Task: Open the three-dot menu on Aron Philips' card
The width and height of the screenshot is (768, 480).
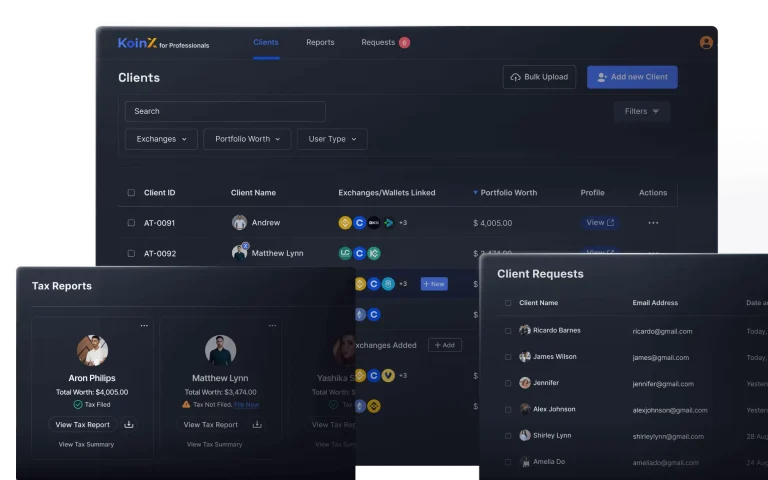Action: pos(144,326)
